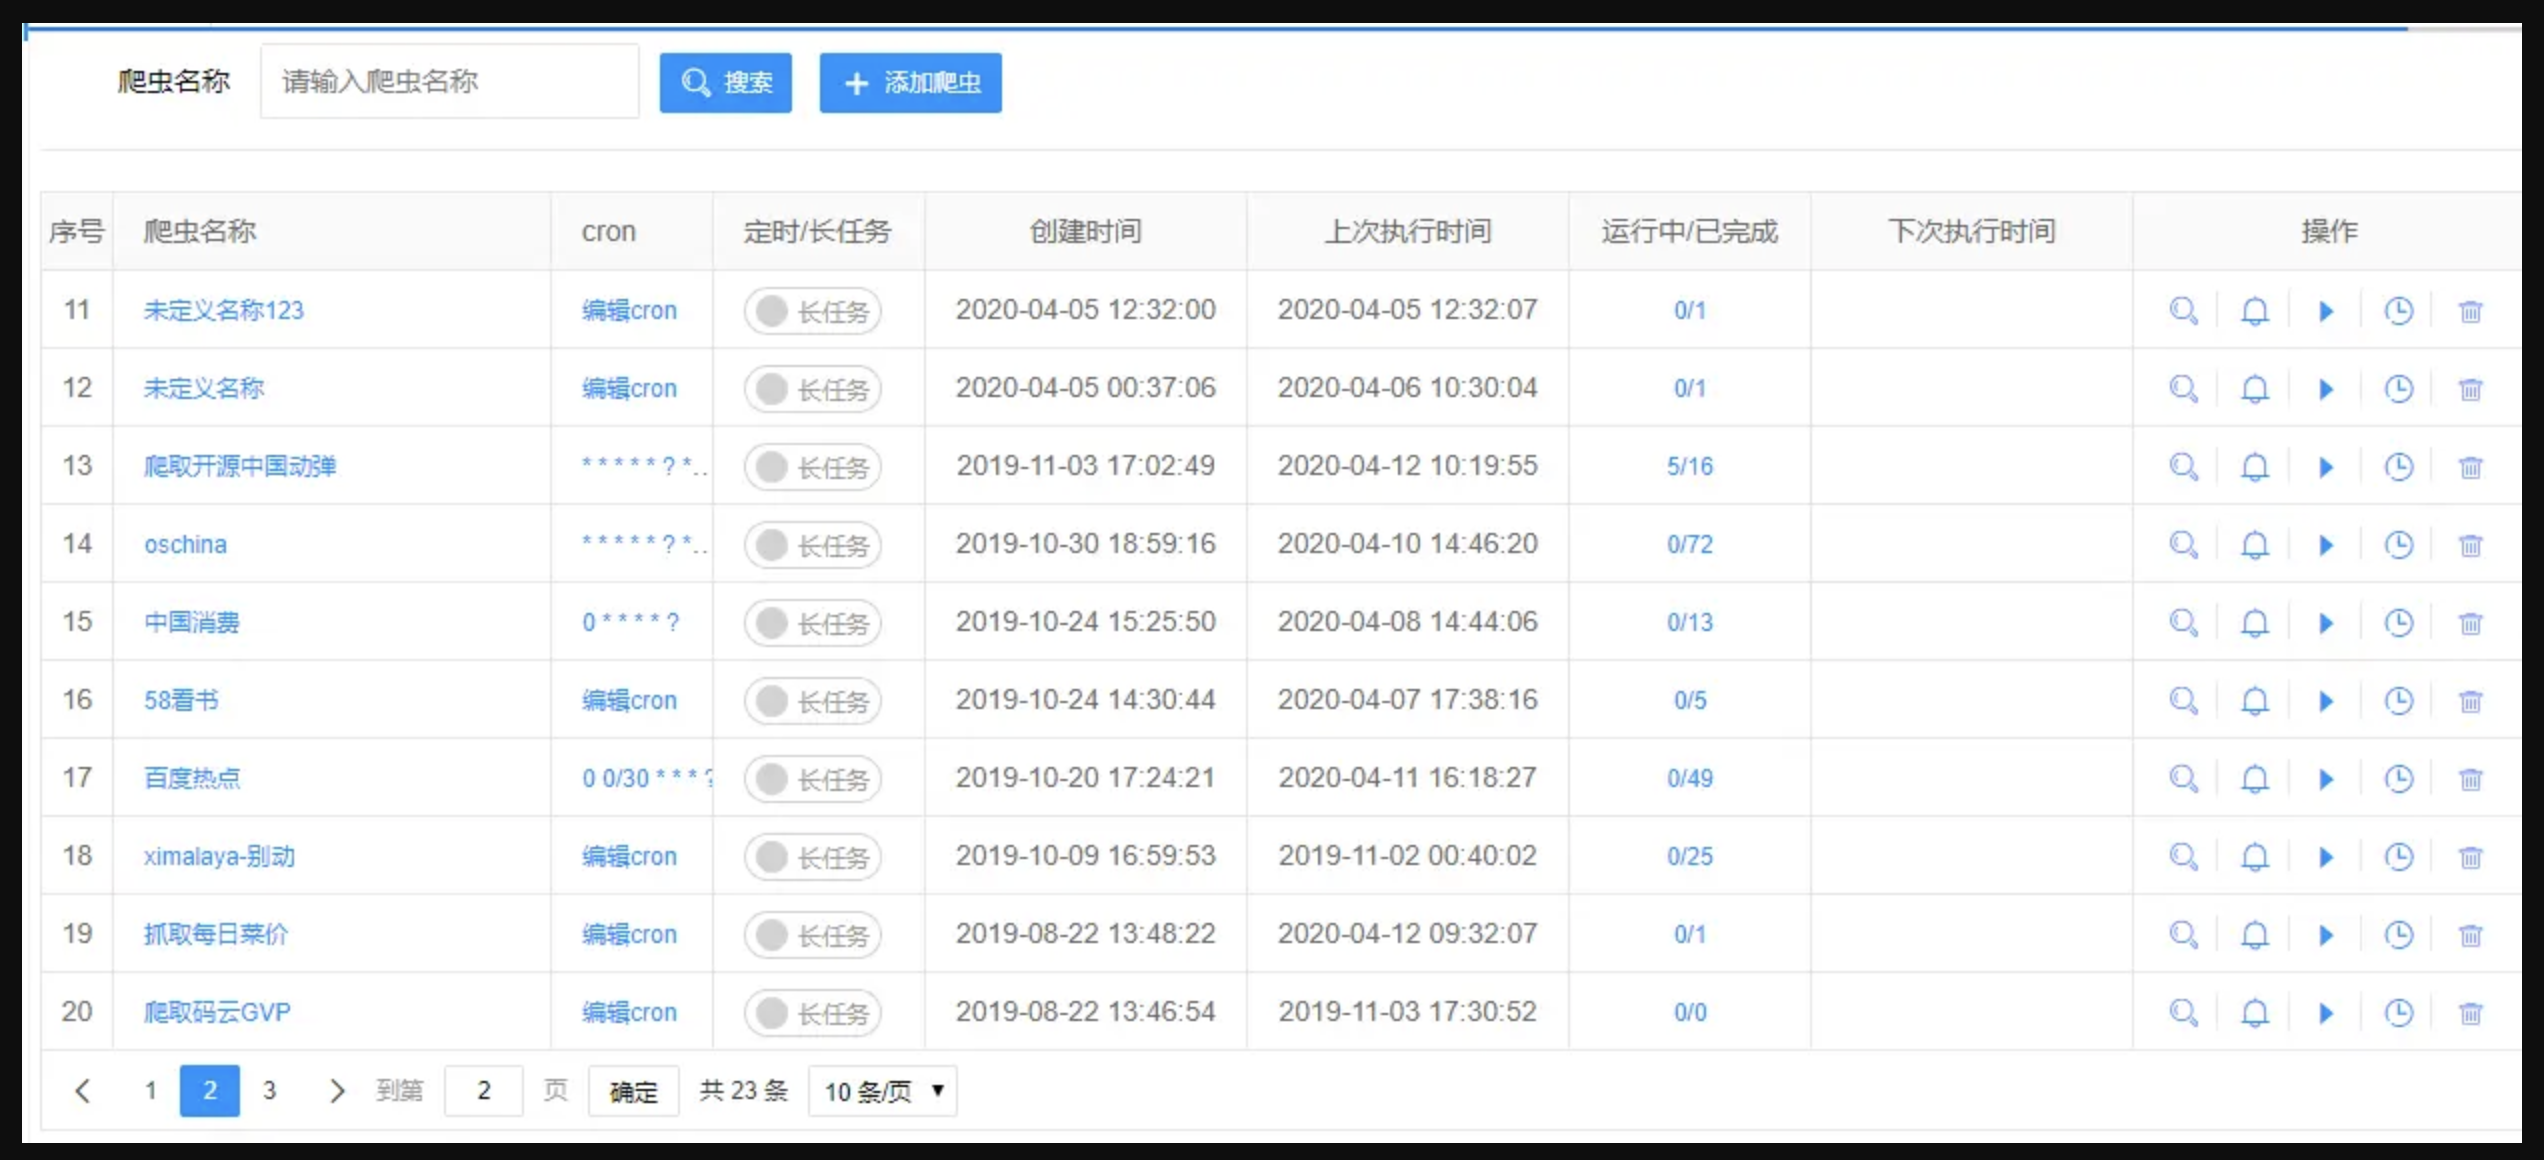Click the bell notification icon for oschina row
Image resolution: width=2544 pixels, height=1160 pixels.
click(2254, 545)
